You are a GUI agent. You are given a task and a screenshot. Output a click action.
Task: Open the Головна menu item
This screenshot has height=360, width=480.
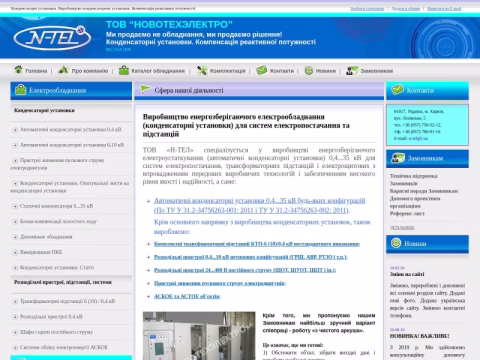(36, 71)
